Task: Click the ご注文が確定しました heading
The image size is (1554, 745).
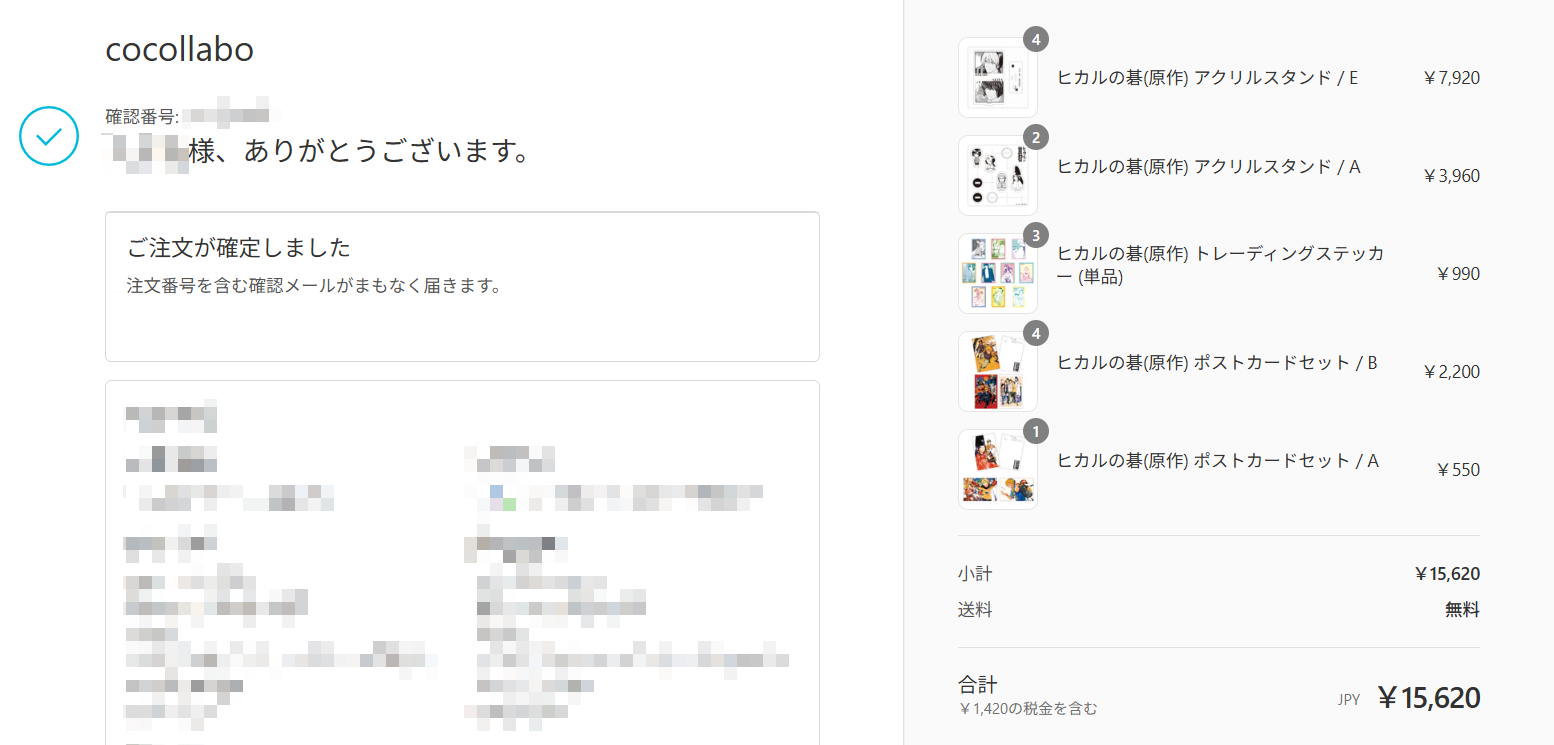Action: (x=239, y=247)
